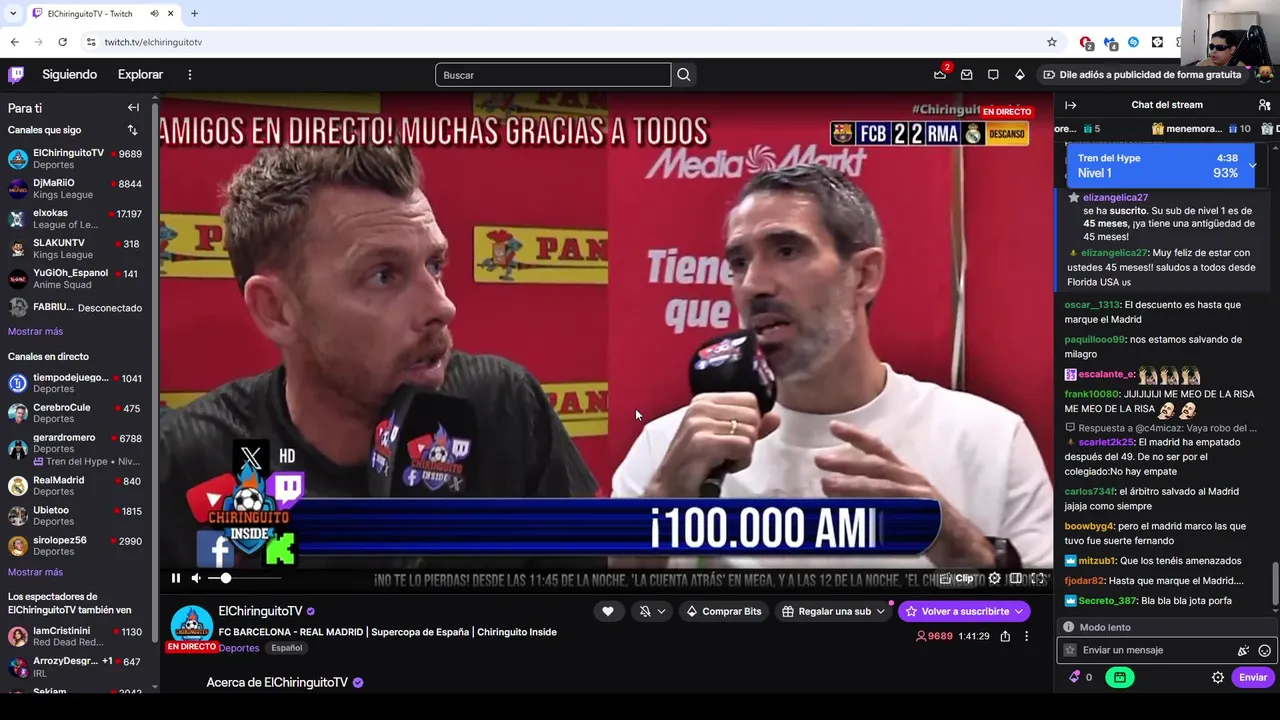
Task: Create a Clip of the stream
Action: coord(957,578)
